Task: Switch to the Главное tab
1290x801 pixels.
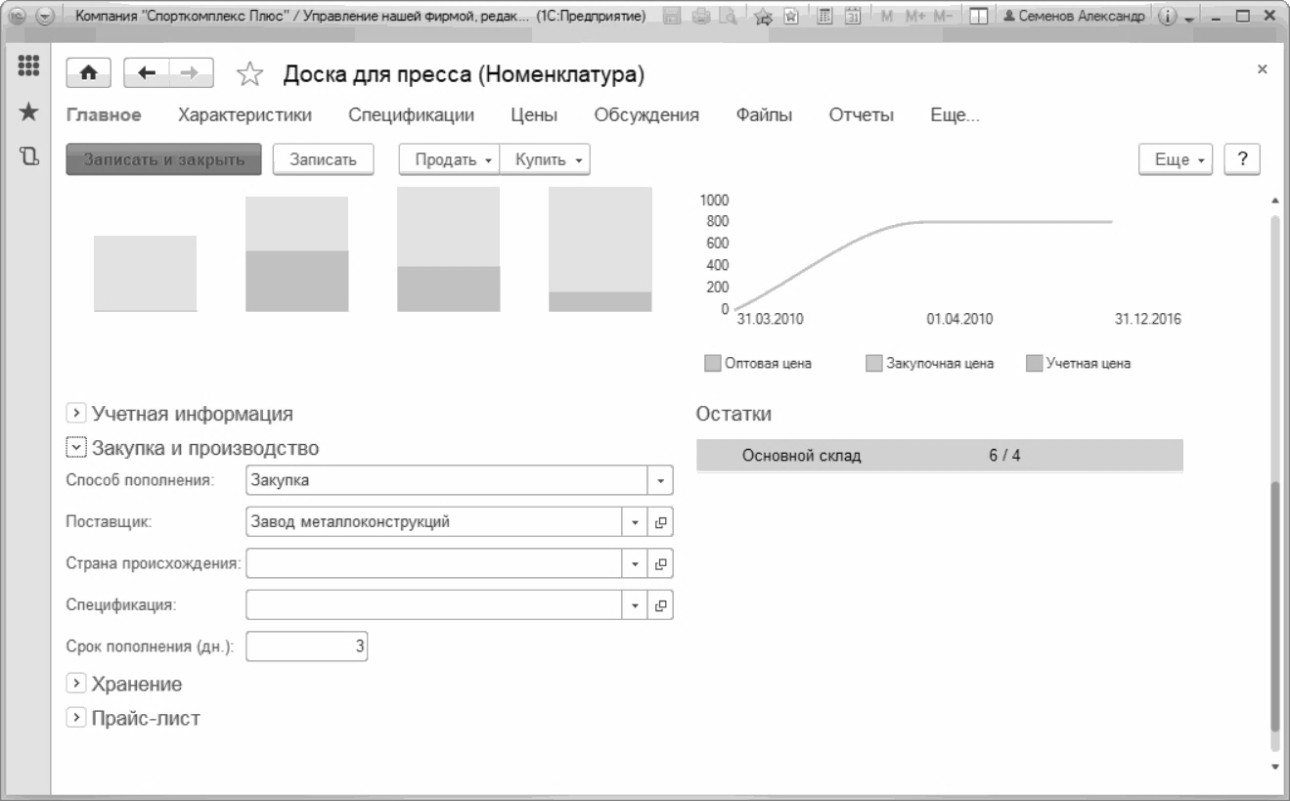Action: point(103,116)
